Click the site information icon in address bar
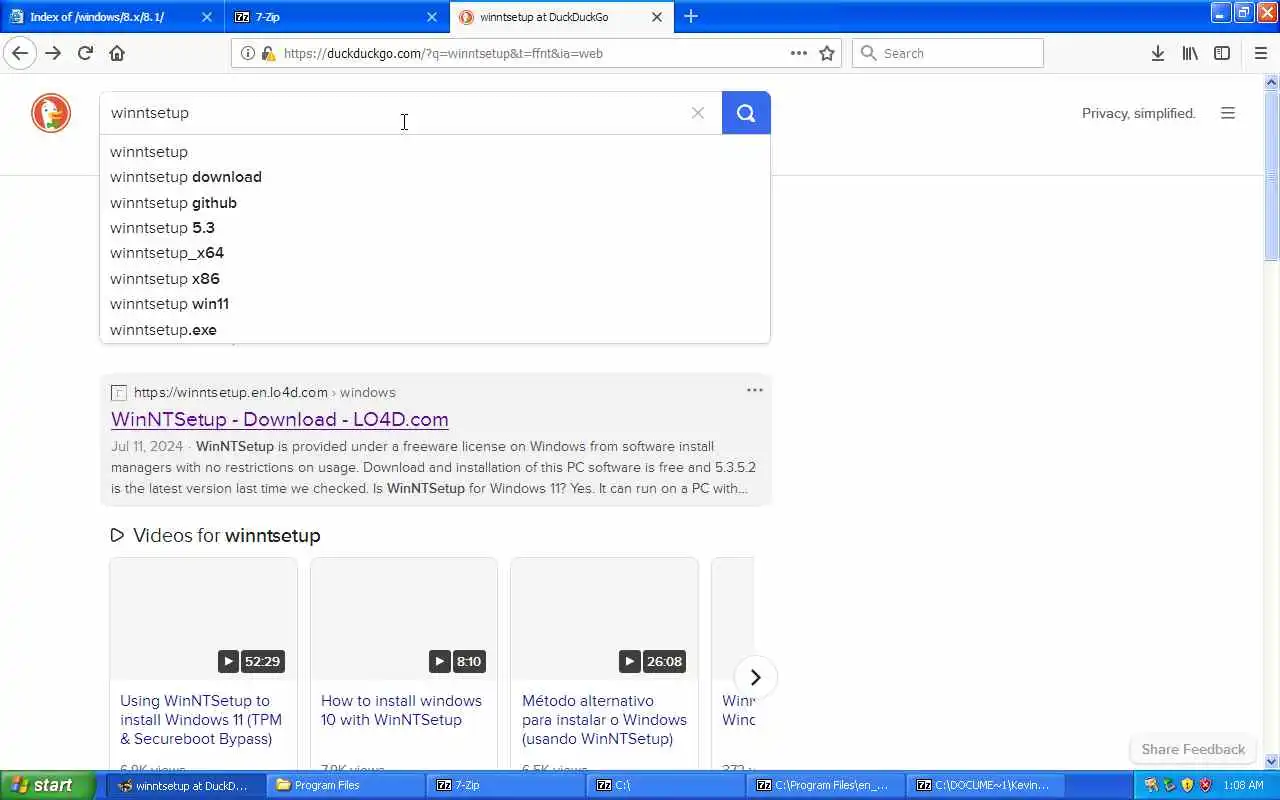Viewport: 1280px width, 800px height. click(248, 53)
